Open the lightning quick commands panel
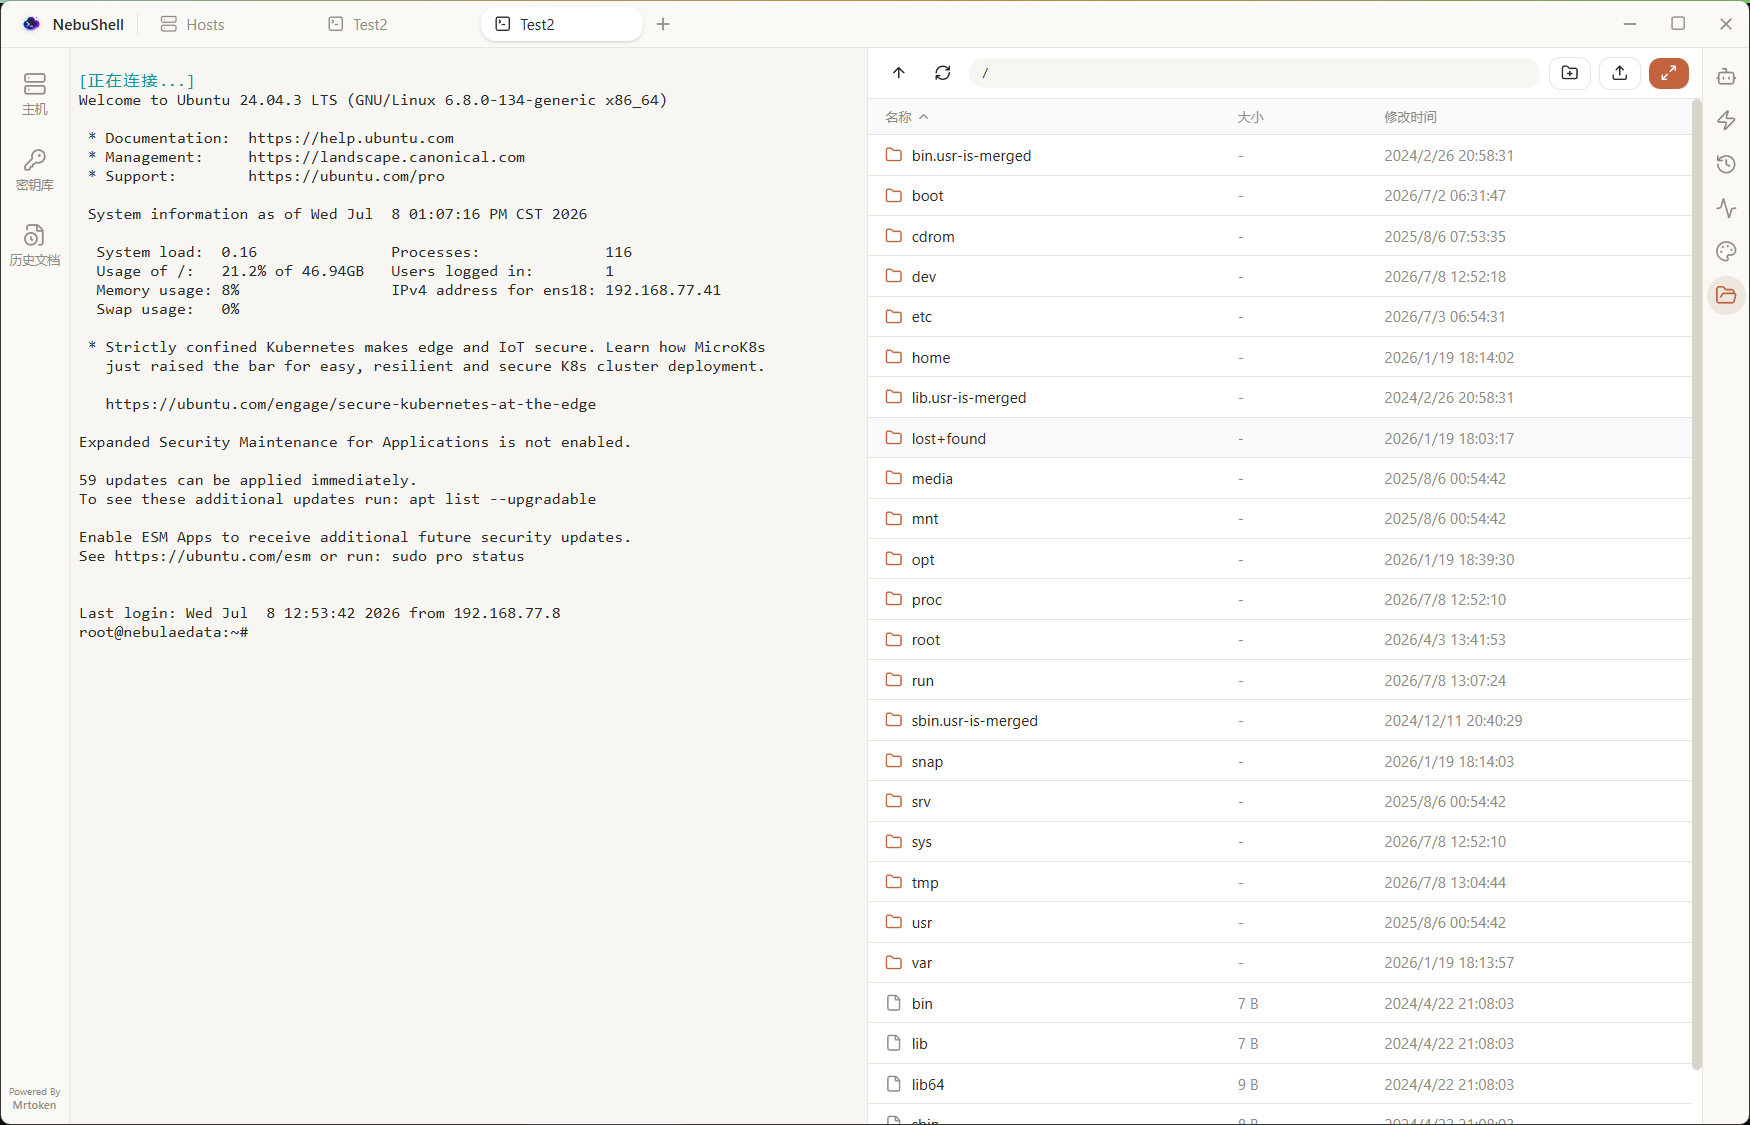 (1726, 120)
